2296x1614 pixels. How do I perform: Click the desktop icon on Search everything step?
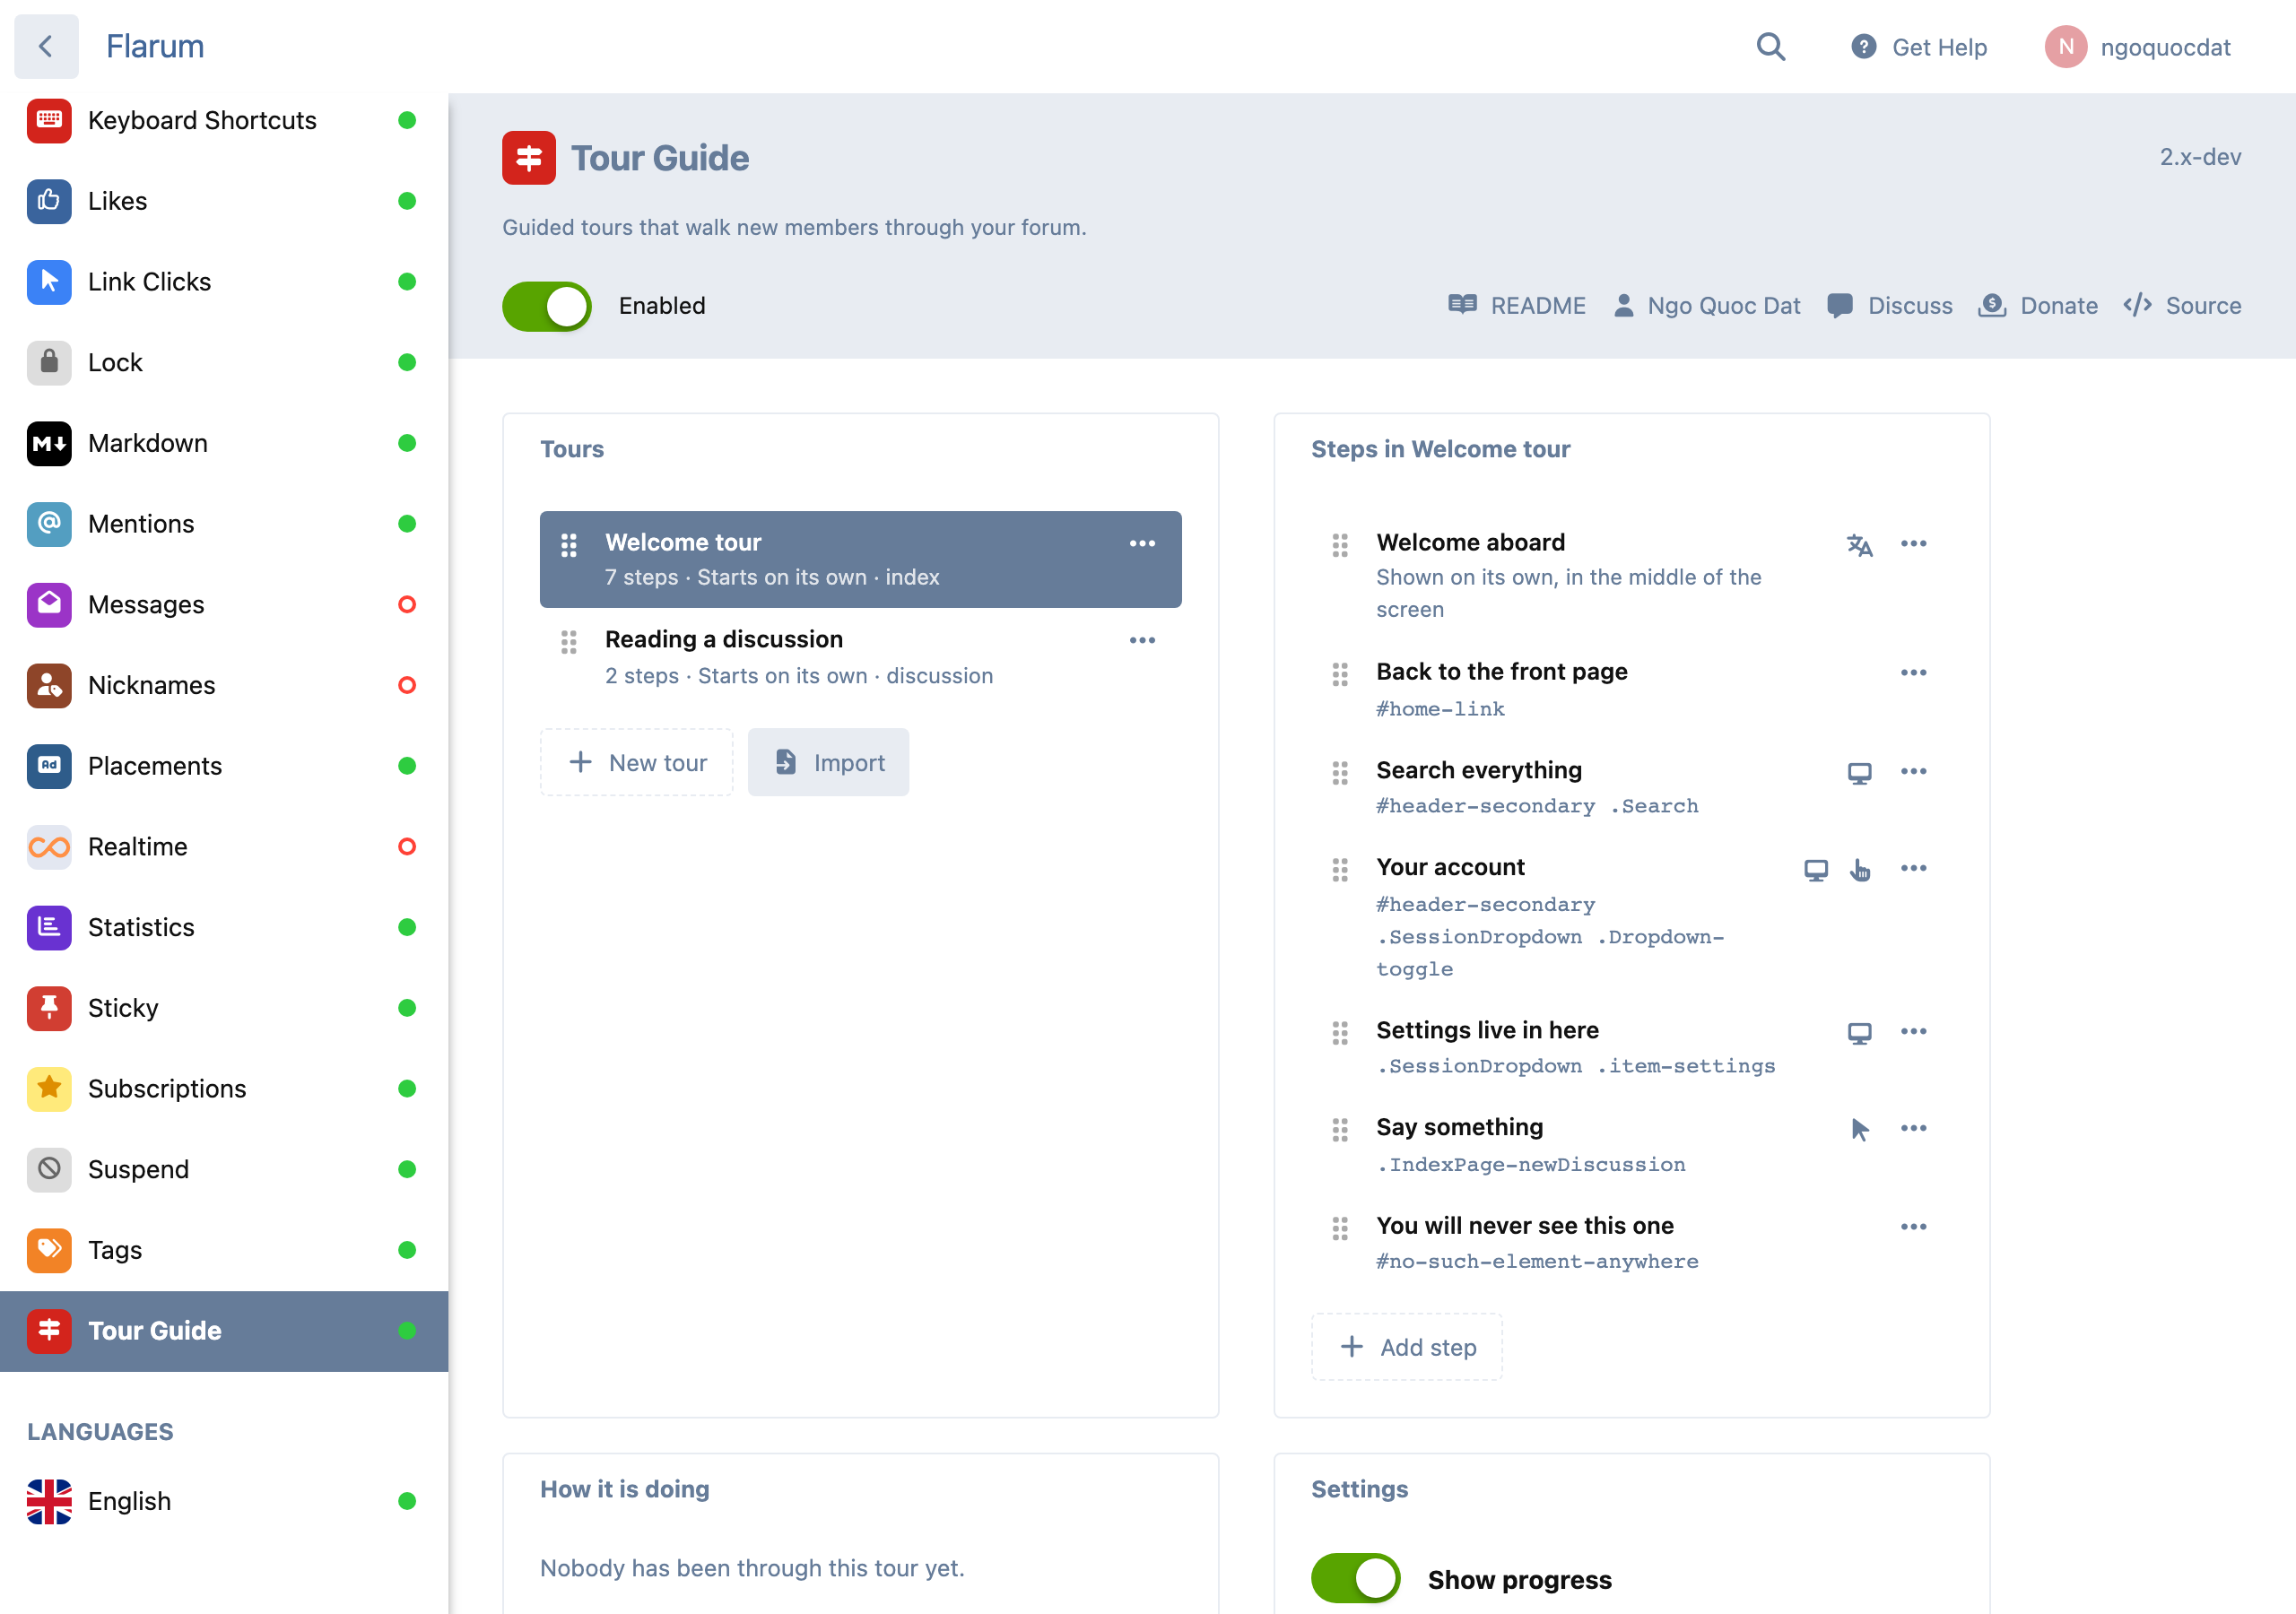1859,773
